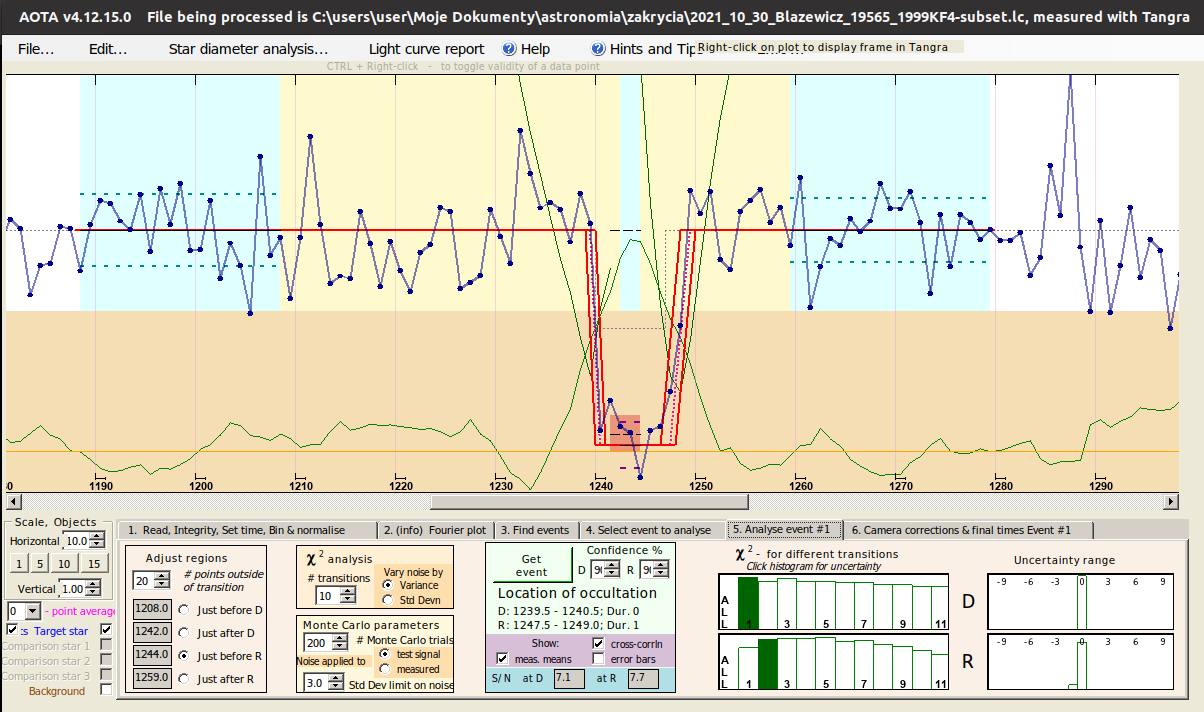The width and height of the screenshot is (1204, 712).
Task: Click the 1242.0 Just after D value box
Action: coord(152,633)
